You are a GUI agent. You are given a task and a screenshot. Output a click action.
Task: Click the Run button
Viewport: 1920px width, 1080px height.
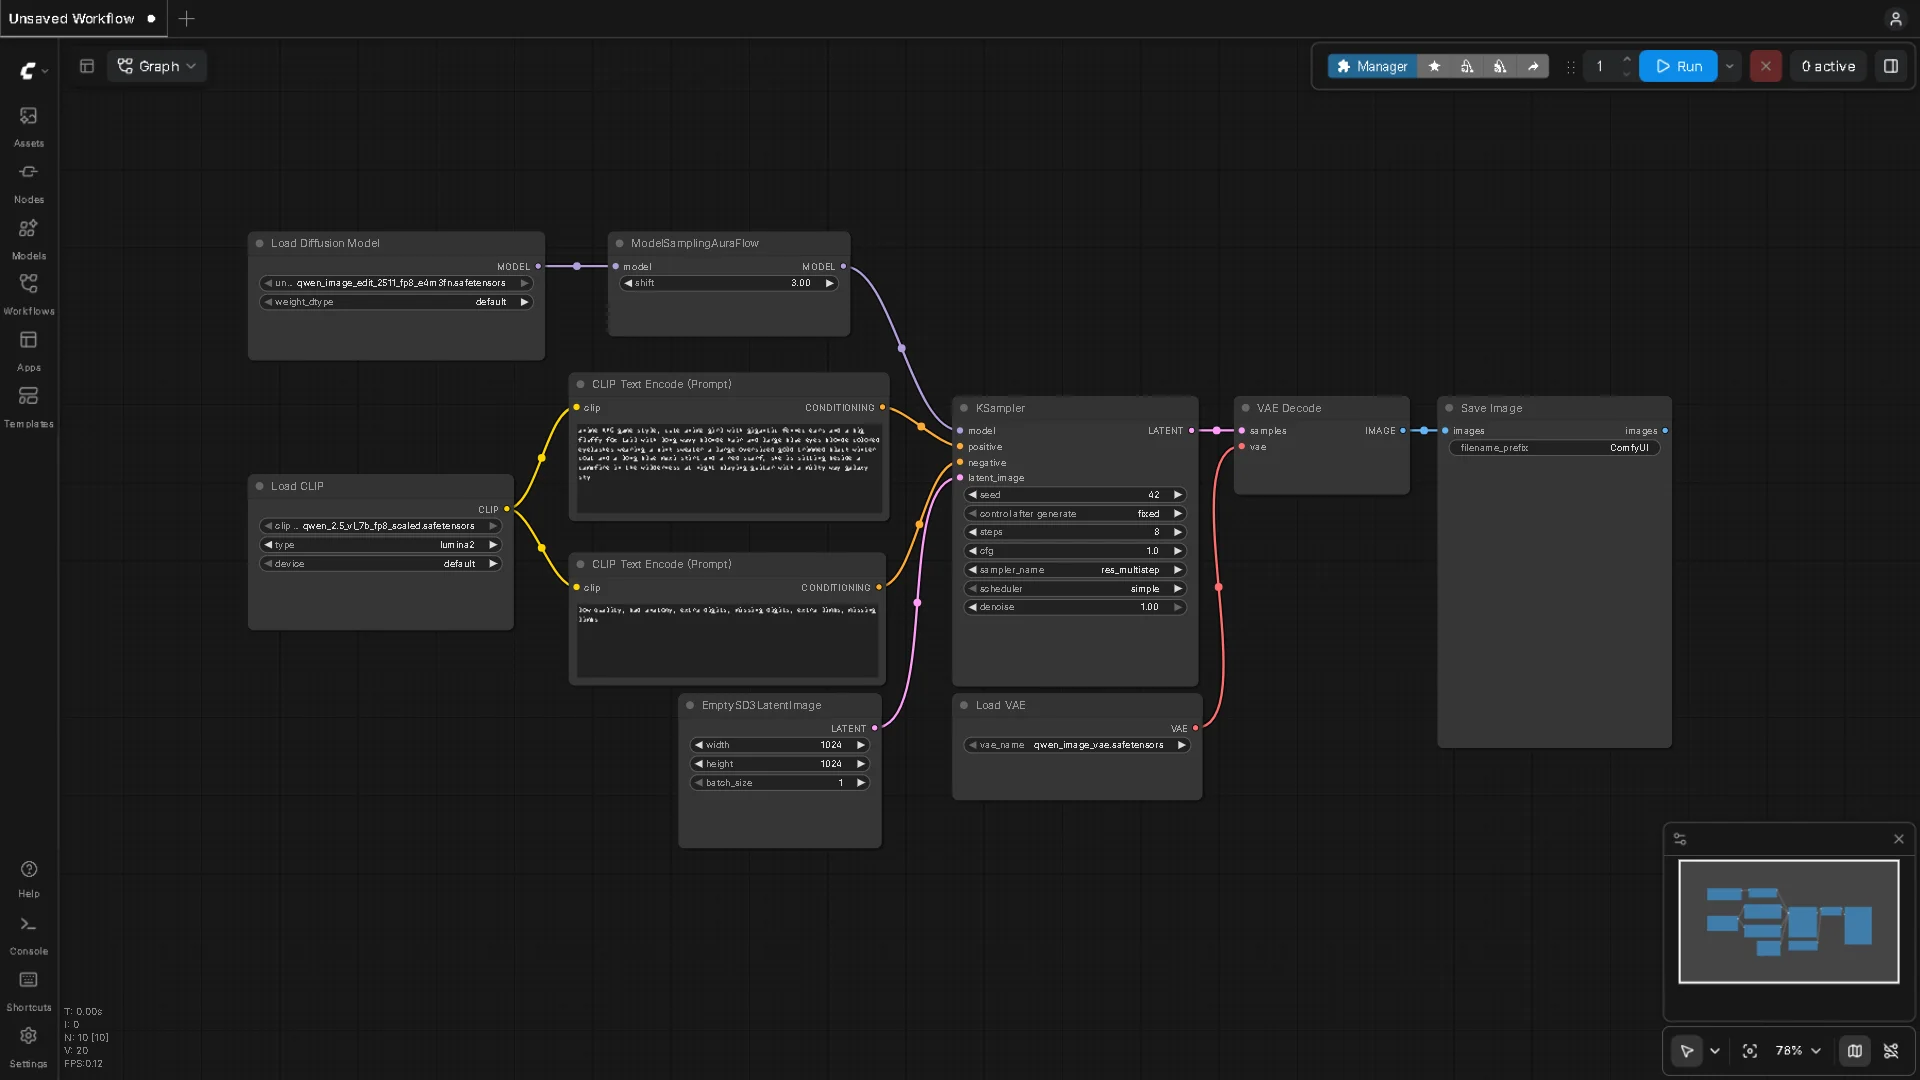(x=1678, y=66)
